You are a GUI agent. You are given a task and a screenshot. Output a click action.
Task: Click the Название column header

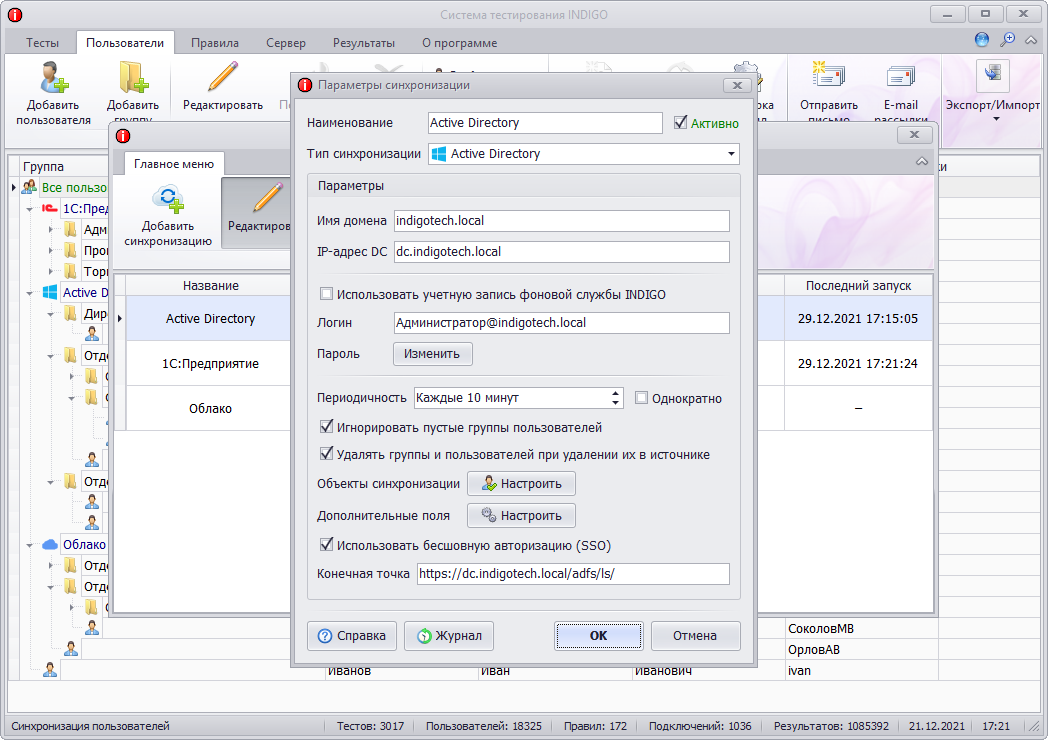coord(210,285)
